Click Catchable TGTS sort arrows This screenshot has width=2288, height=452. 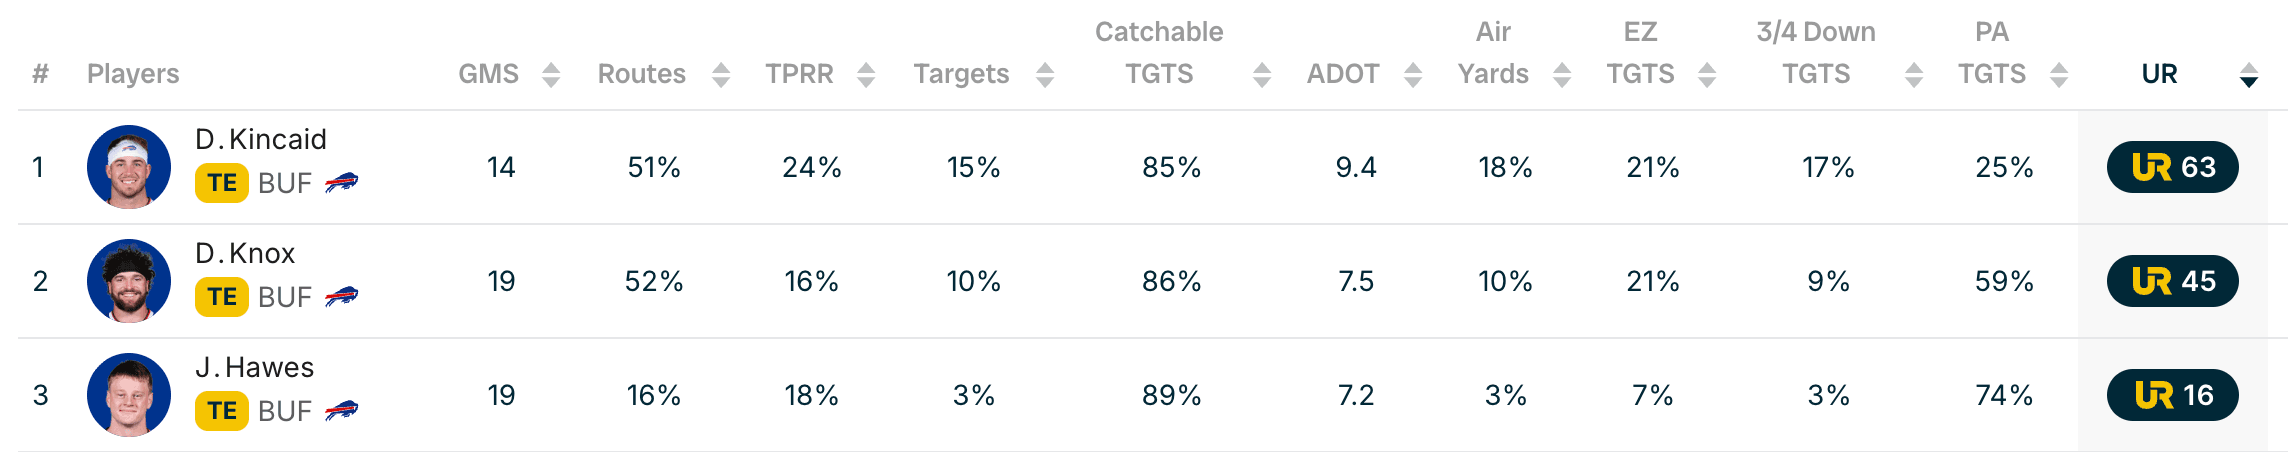[1262, 75]
